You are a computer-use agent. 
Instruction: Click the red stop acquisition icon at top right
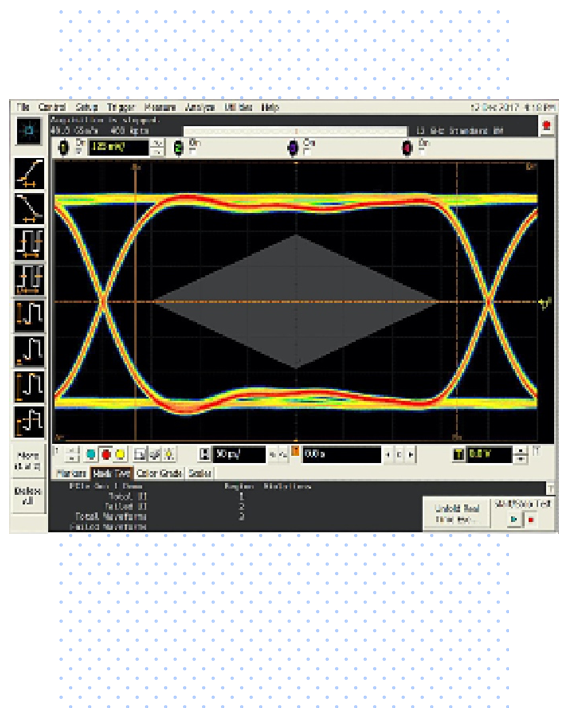pyautogui.click(x=546, y=126)
